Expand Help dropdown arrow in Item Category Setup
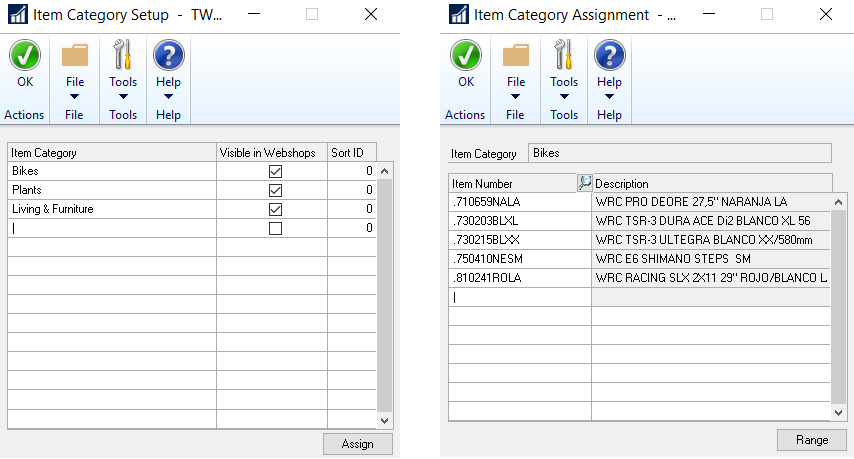The width and height of the screenshot is (854, 459). pyautogui.click(x=168, y=97)
